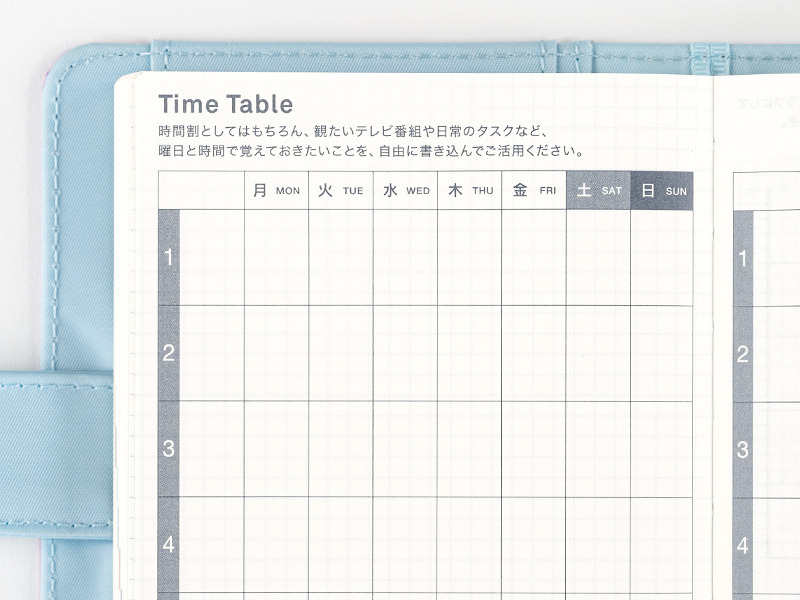Image resolution: width=800 pixels, height=600 pixels.
Task: Click the blank header cell left of MON
Action: pos(201,190)
